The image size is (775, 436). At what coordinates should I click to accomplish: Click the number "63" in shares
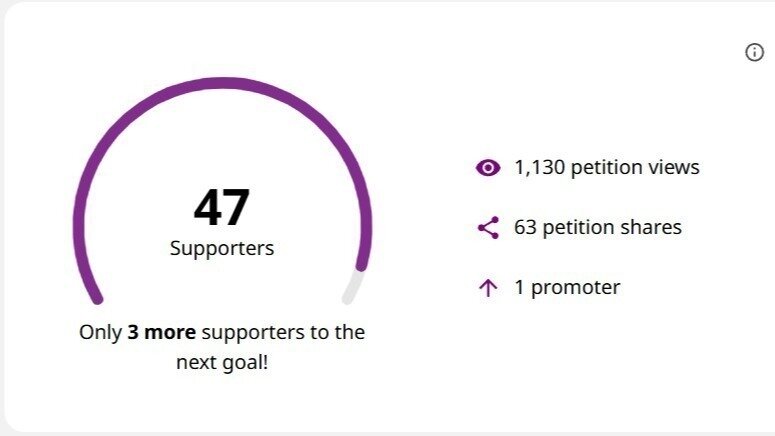click(x=525, y=228)
